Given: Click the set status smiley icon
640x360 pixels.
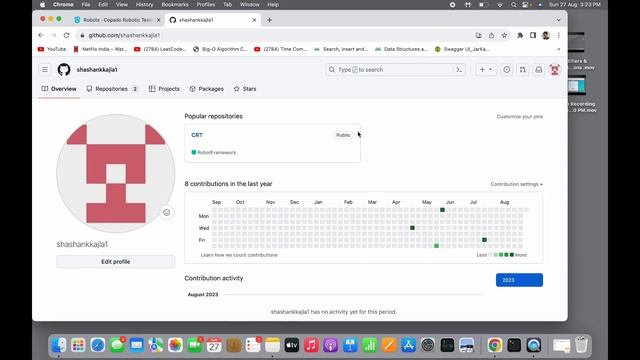Looking at the screenshot, I should click(167, 212).
